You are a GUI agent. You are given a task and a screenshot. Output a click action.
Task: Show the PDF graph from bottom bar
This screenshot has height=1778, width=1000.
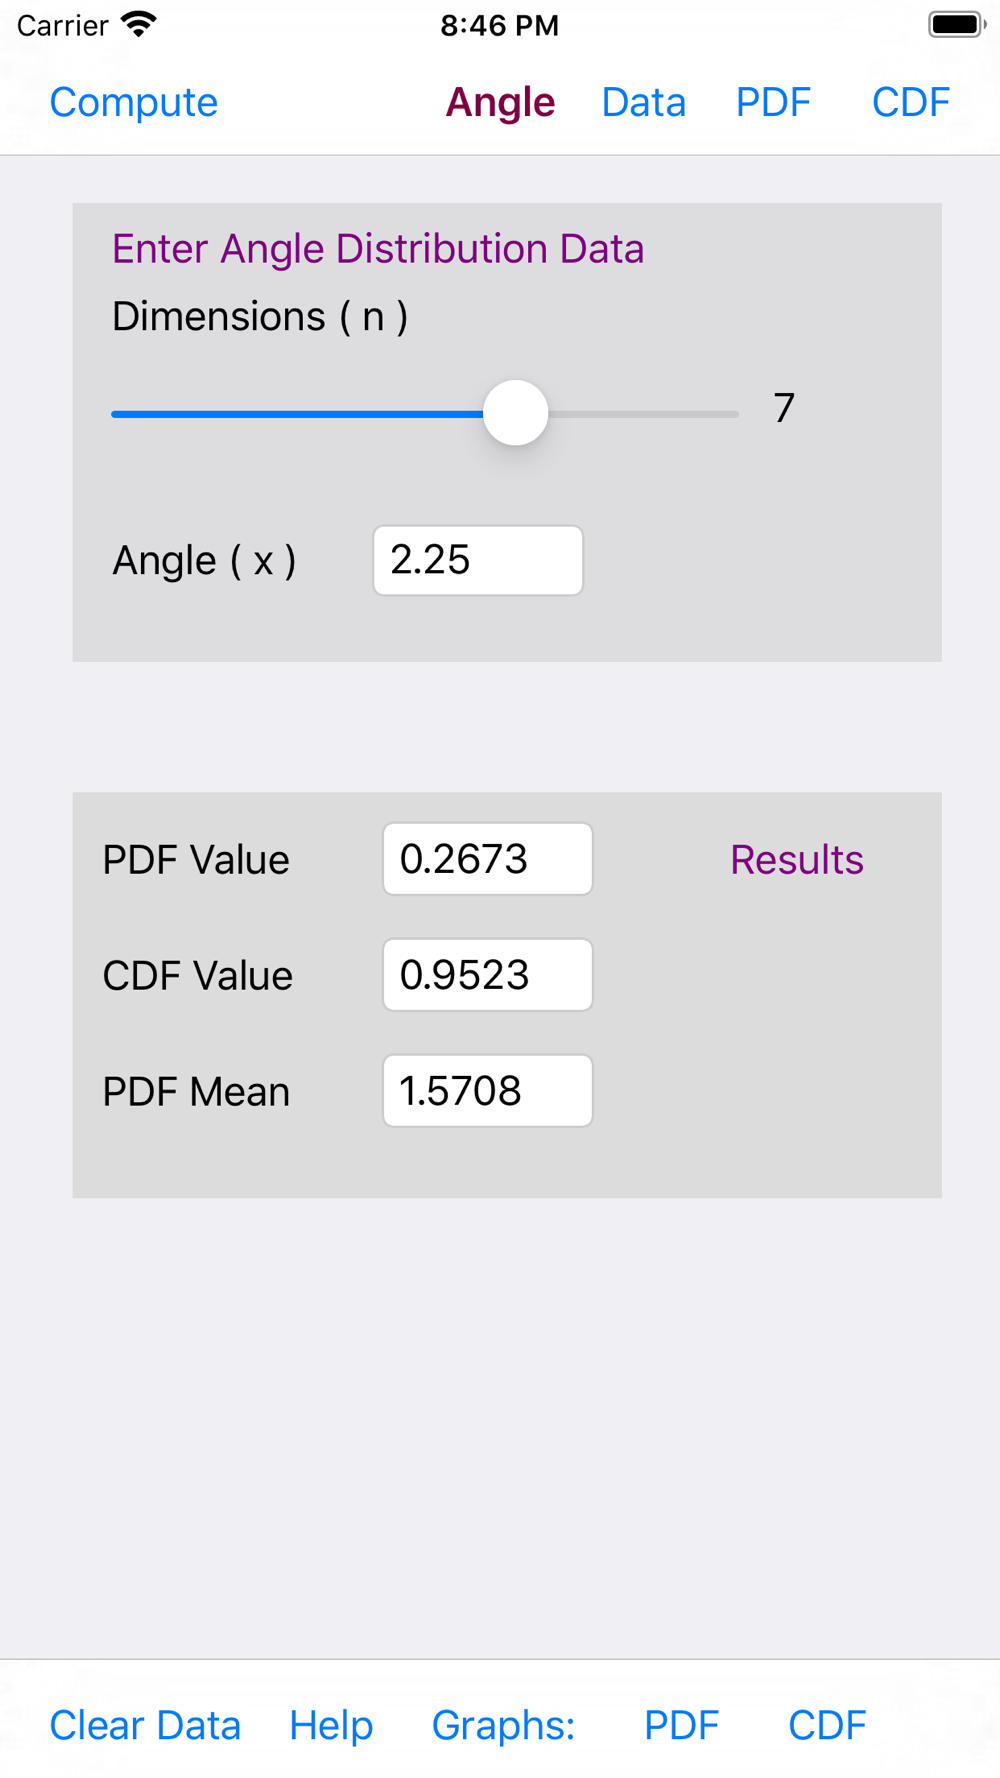coord(681,1725)
